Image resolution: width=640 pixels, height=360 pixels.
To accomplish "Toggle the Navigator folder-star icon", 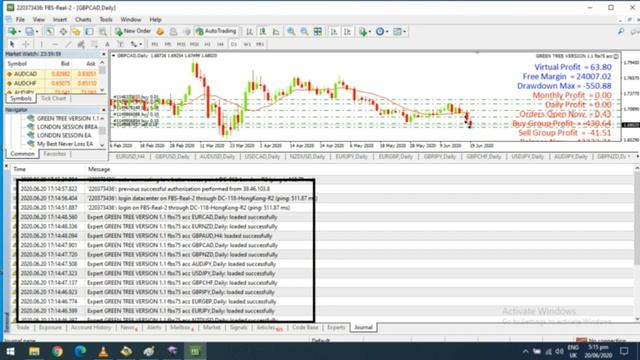I will point(76,31).
